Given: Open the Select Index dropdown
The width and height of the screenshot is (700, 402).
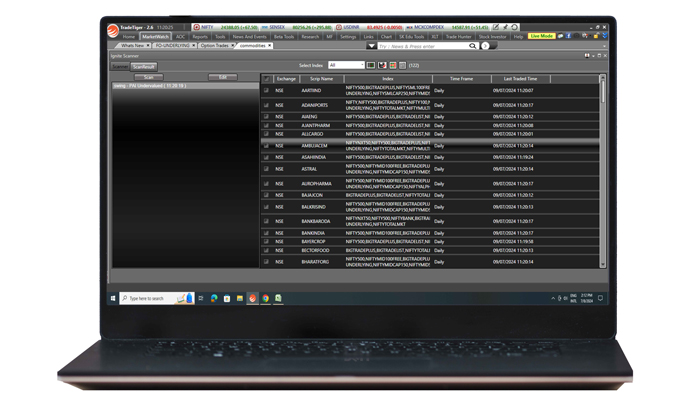Looking at the screenshot, I should tap(346, 65).
